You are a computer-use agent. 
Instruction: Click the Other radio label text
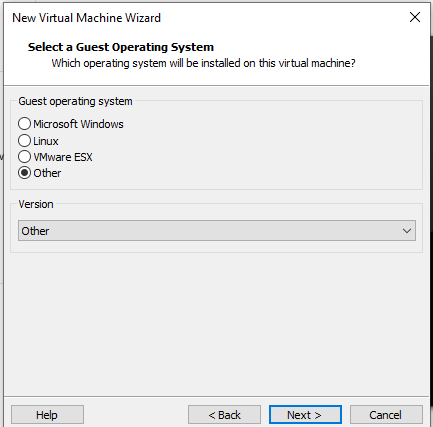pos(47,173)
